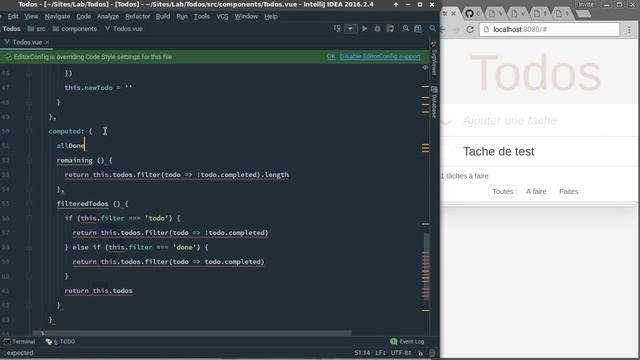Close the Todos.vue editor tab
The height and width of the screenshot is (360, 640).
(47, 42)
